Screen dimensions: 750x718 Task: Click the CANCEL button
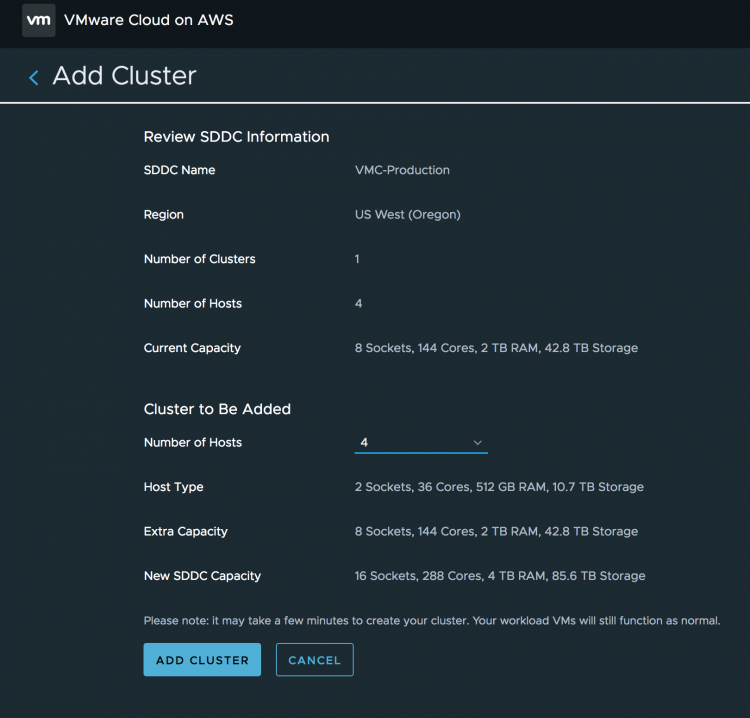coord(314,660)
